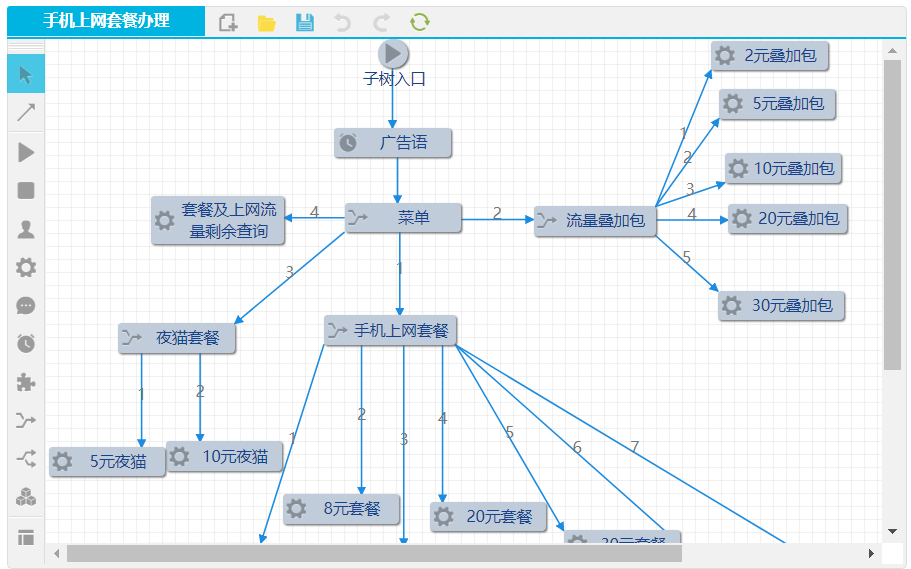Viewport: 911px width, 569px height.
Task: Select the 10元叠加包 node
Action: tap(783, 169)
